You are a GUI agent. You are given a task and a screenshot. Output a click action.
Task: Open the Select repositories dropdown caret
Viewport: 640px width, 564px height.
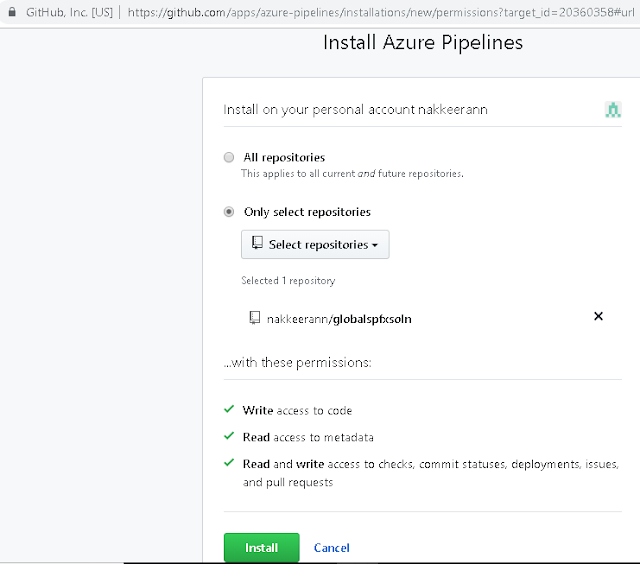click(375, 245)
